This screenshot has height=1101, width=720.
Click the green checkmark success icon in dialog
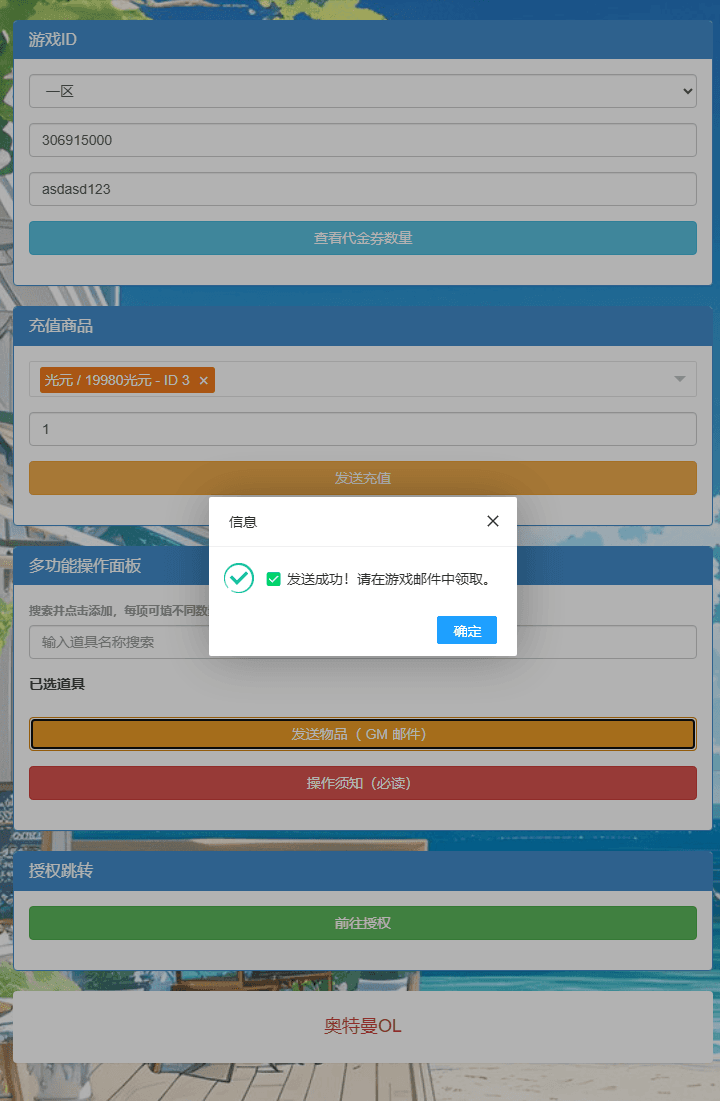click(x=239, y=578)
